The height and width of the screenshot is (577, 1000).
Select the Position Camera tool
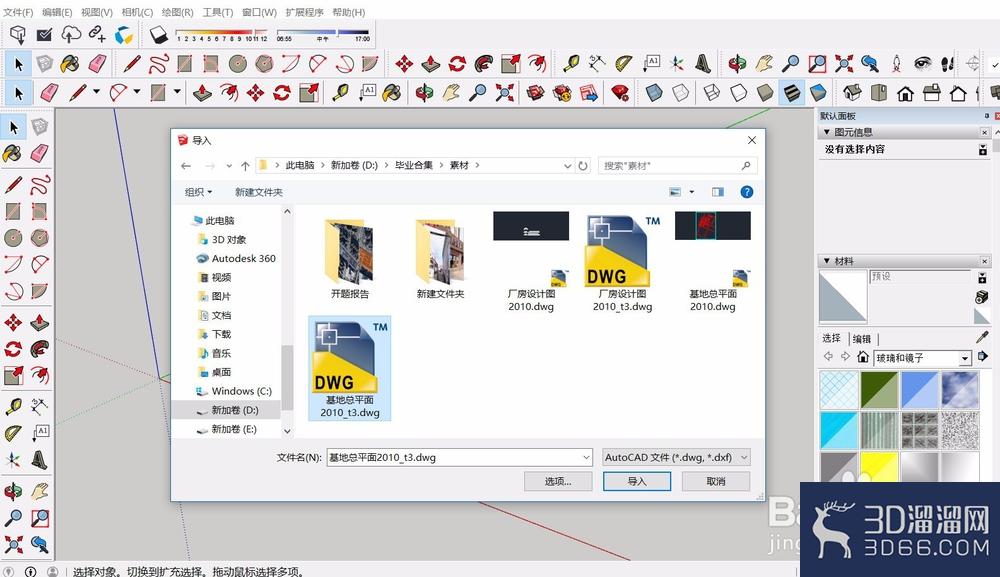[895, 63]
